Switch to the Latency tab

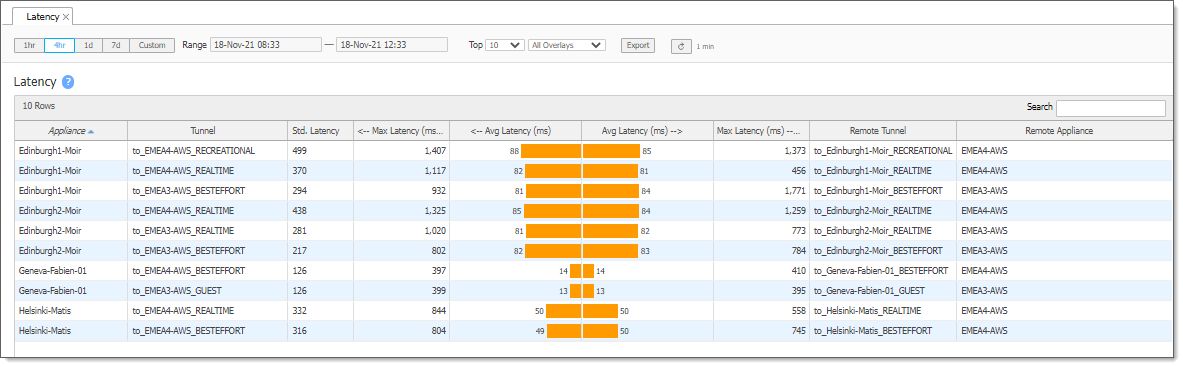(42, 17)
